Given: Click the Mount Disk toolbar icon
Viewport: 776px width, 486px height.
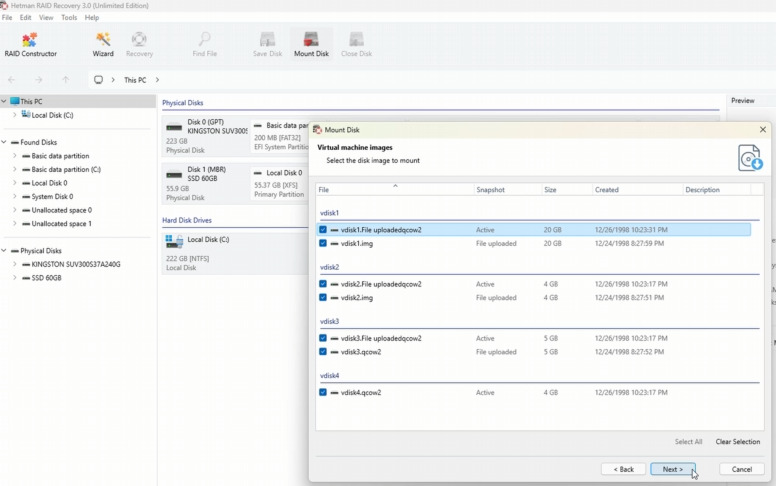Looking at the screenshot, I should coord(311,45).
